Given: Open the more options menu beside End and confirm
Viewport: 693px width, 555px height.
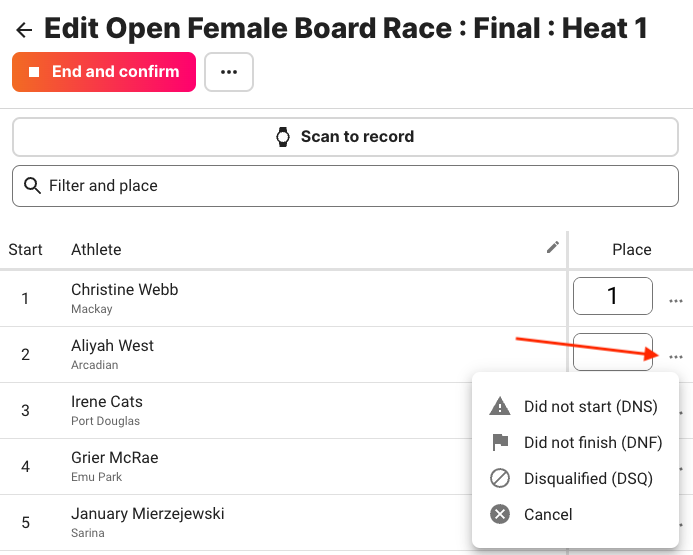Looking at the screenshot, I should click(x=229, y=72).
